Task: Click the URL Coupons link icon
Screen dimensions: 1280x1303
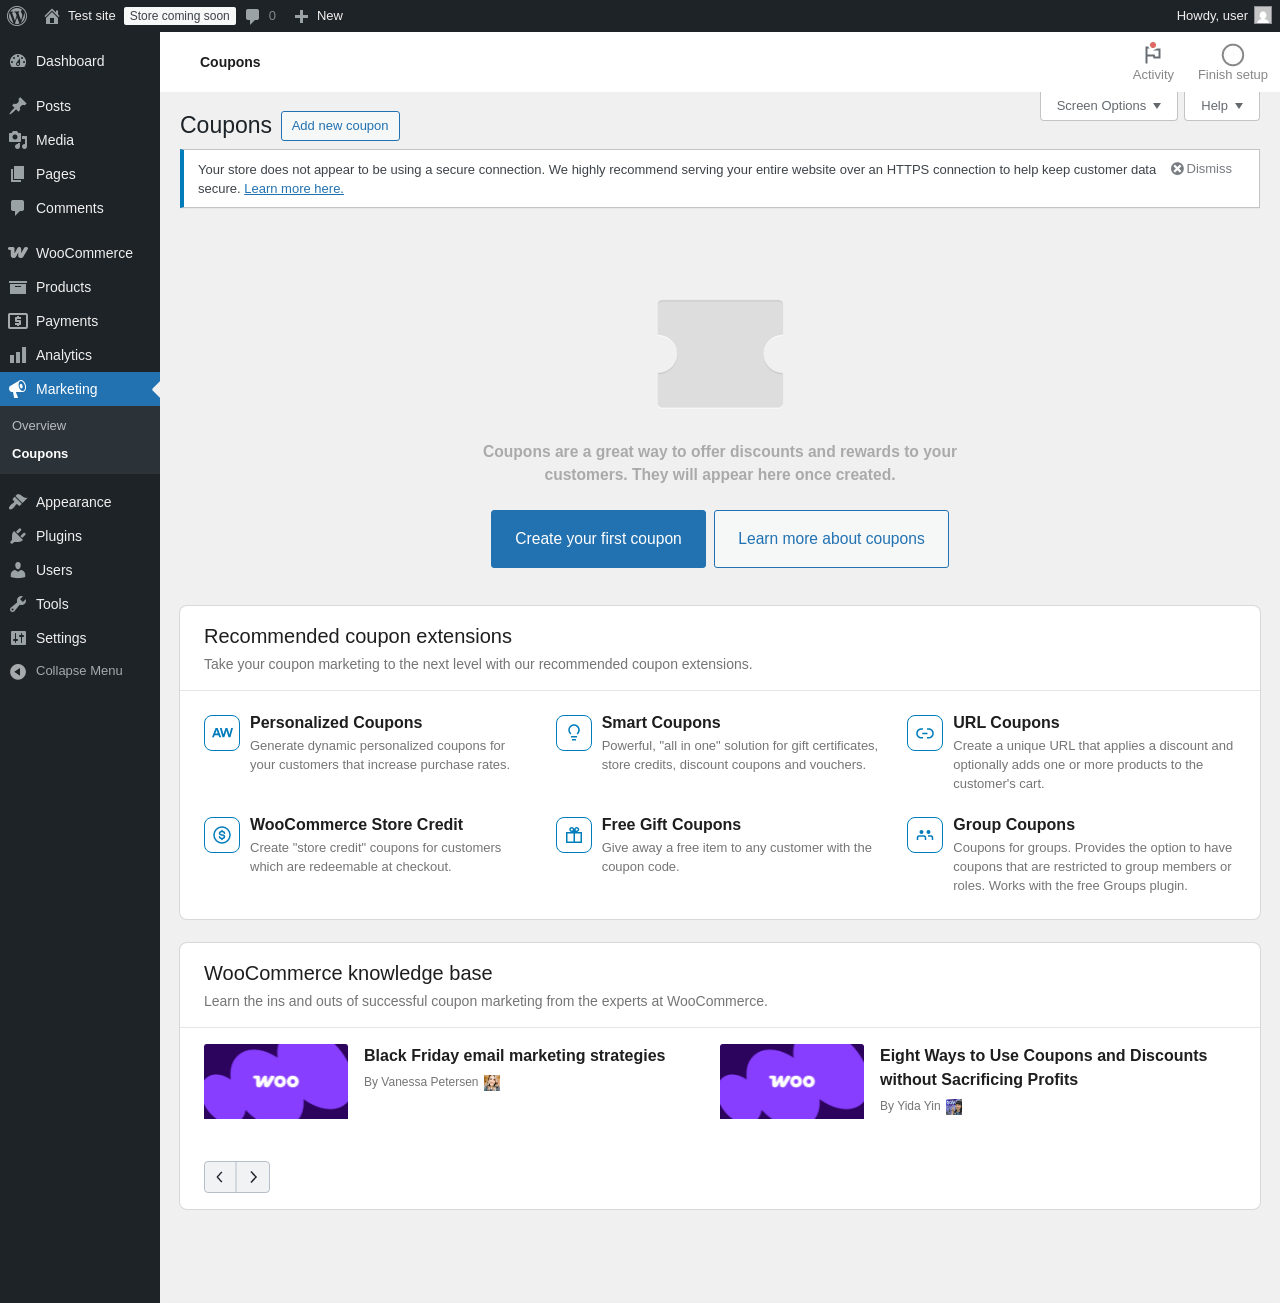Action: pyautogui.click(x=925, y=733)
